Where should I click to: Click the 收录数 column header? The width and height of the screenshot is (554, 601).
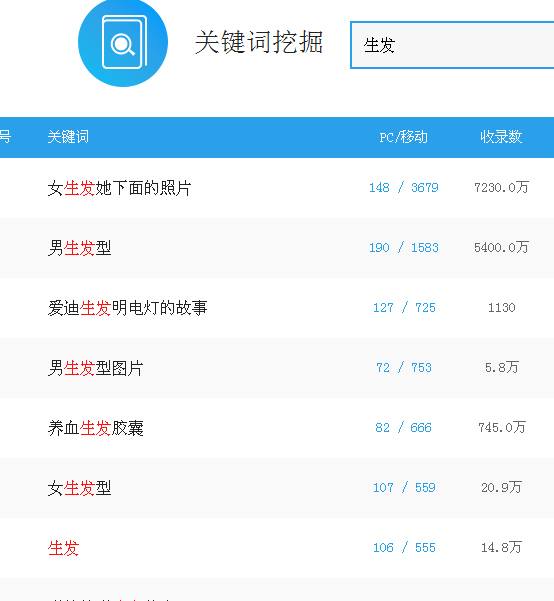point(501,137)
